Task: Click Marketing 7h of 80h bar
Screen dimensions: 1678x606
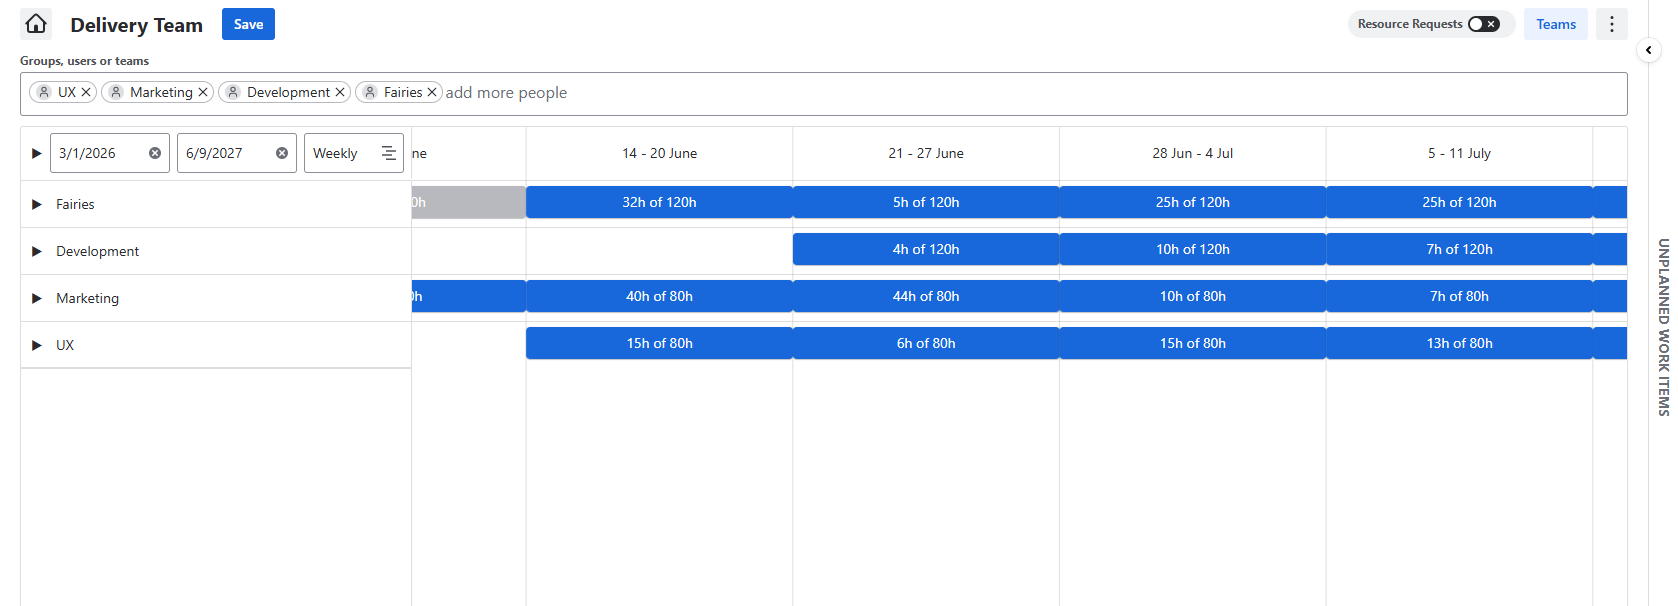Action: (x=1459, y=296)
